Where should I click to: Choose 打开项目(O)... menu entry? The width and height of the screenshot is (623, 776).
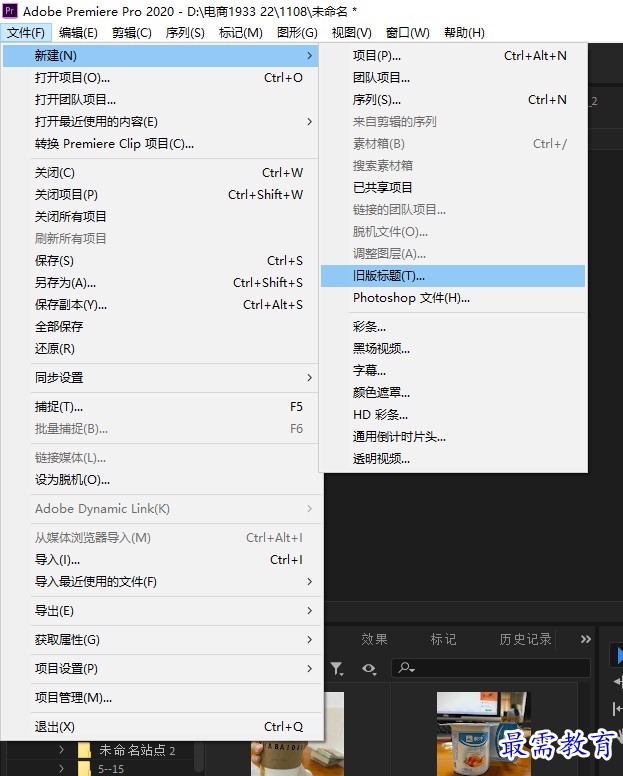(x=160, y=78)
